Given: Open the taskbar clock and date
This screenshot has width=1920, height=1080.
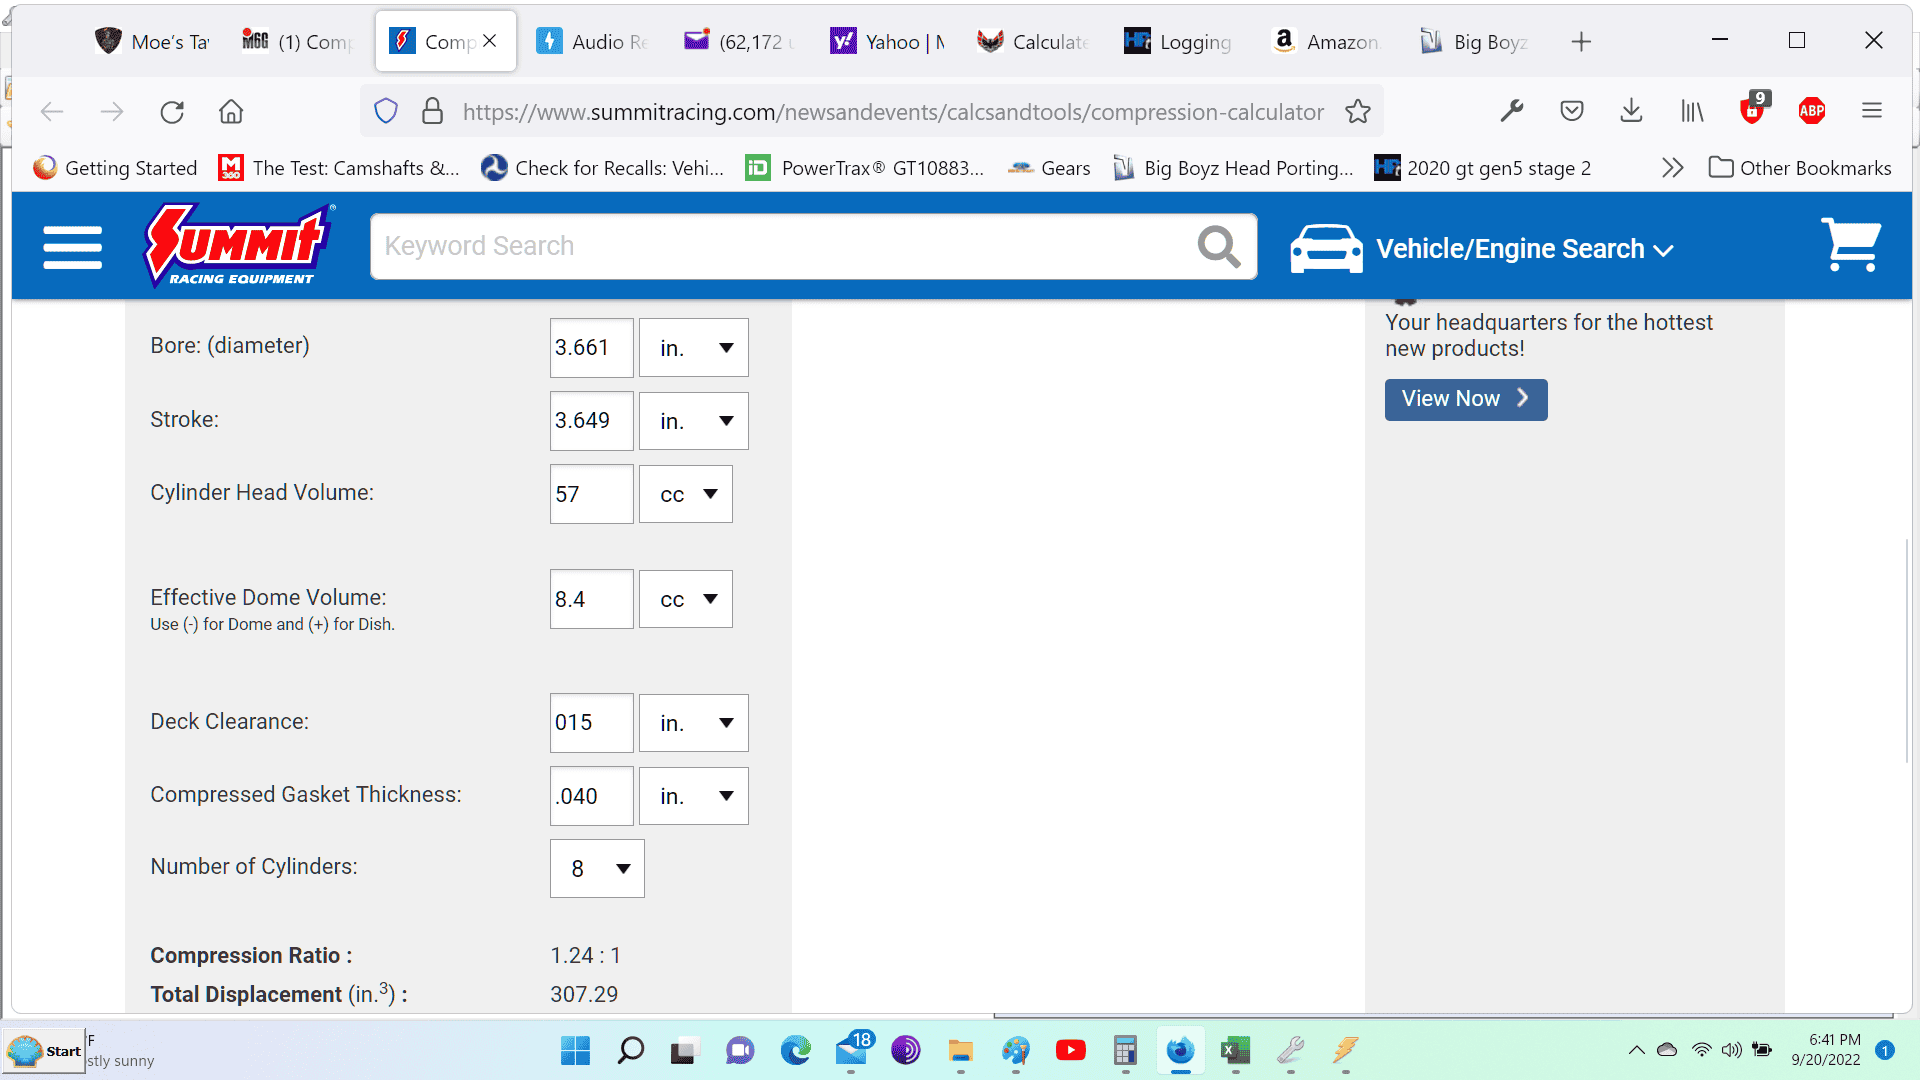Looking at the screenshot, I should (x=1826, y=1050).
